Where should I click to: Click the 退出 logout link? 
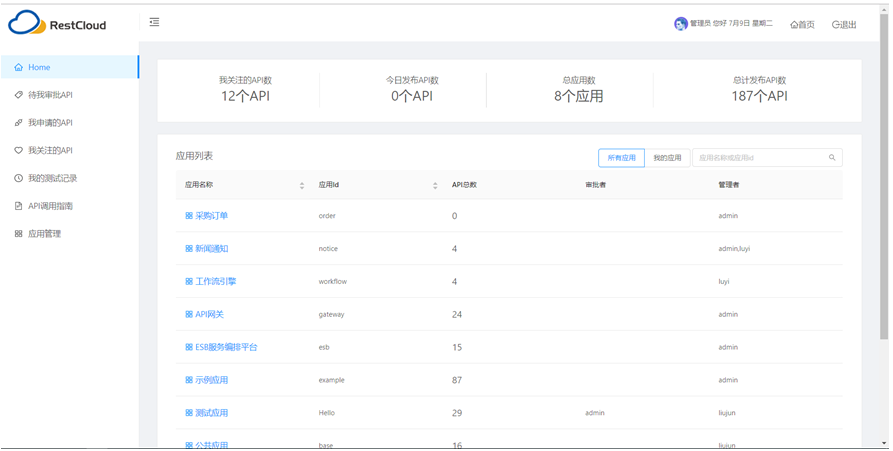(x=844, y=25)
